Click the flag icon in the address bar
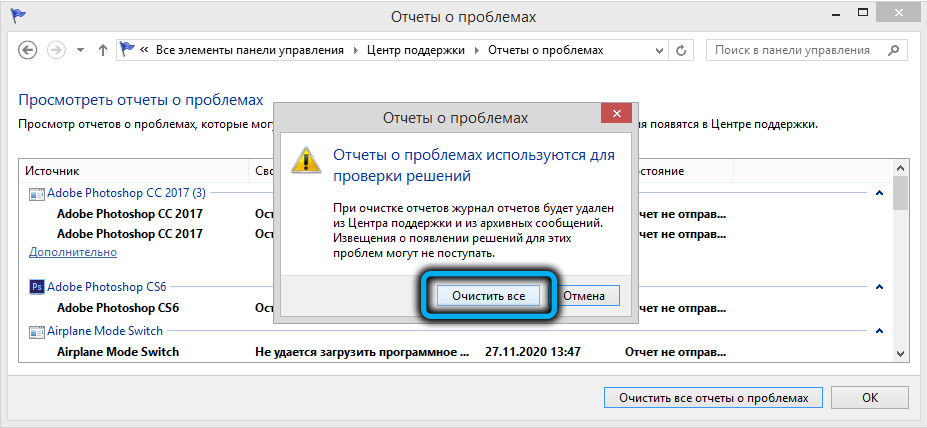The image size is (927, 428). coord(127,50)
